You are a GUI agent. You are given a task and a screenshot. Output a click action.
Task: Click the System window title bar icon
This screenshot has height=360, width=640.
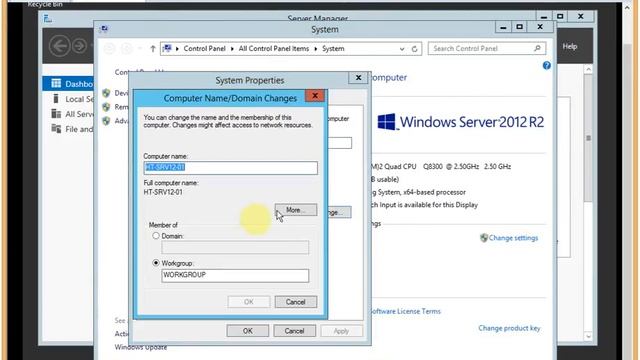pos(104,29)
